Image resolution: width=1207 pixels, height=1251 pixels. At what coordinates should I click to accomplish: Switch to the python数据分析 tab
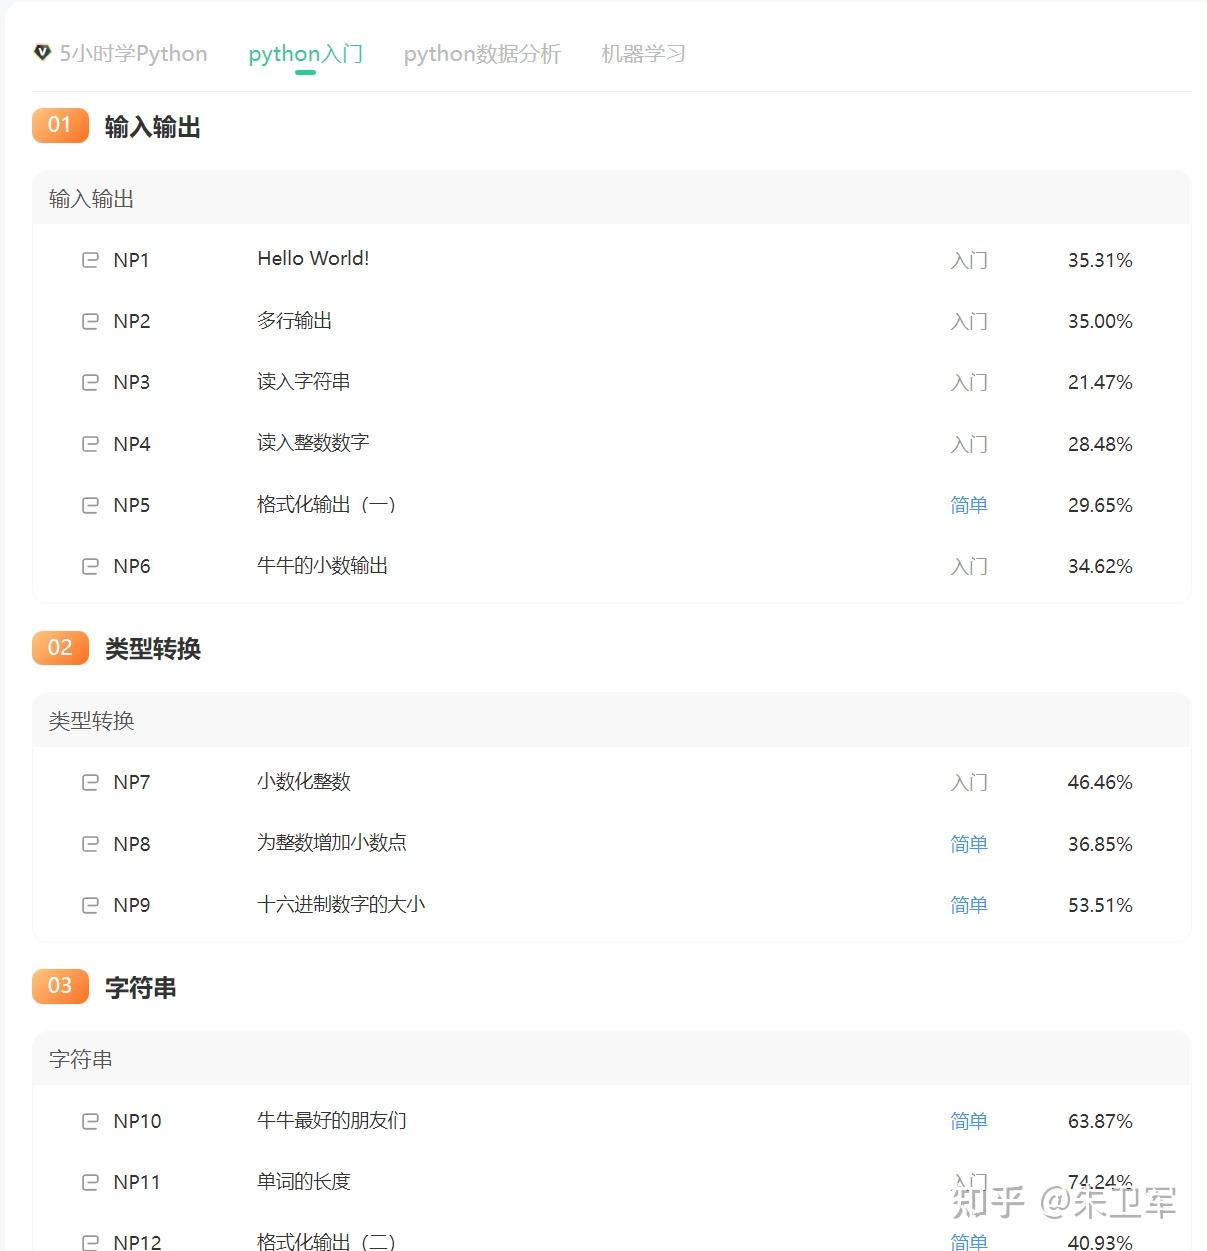coord(482,54)
